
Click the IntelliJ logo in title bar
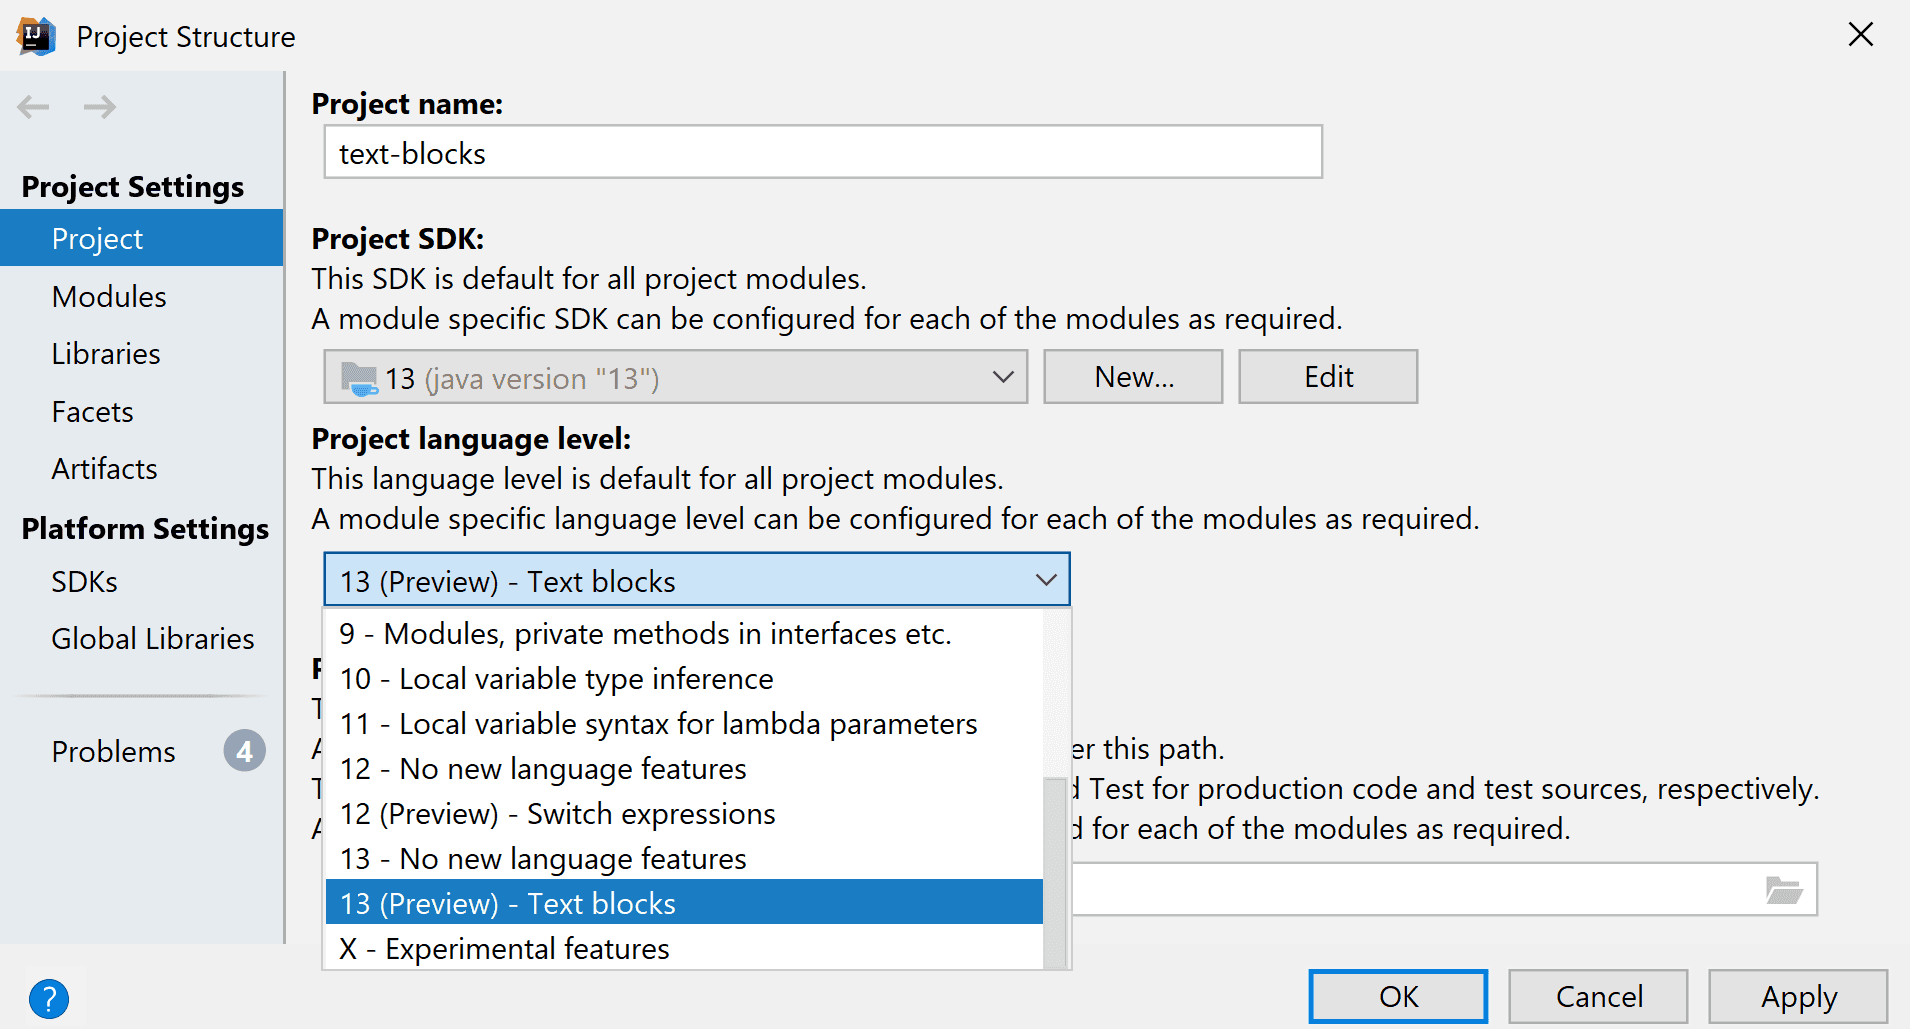pos(36,36)
